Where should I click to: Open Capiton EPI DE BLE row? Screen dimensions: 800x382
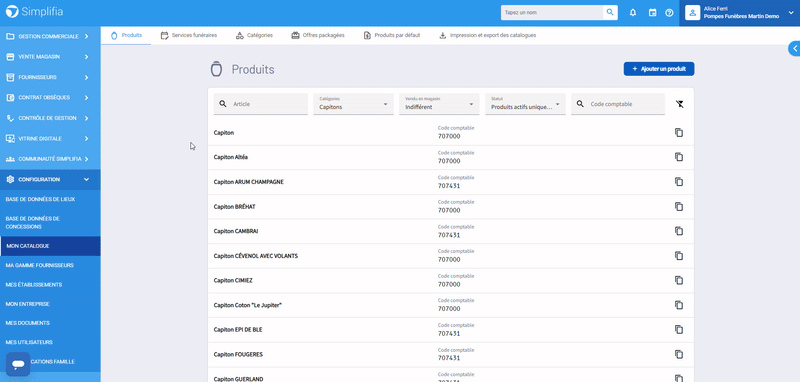point(451,329)
